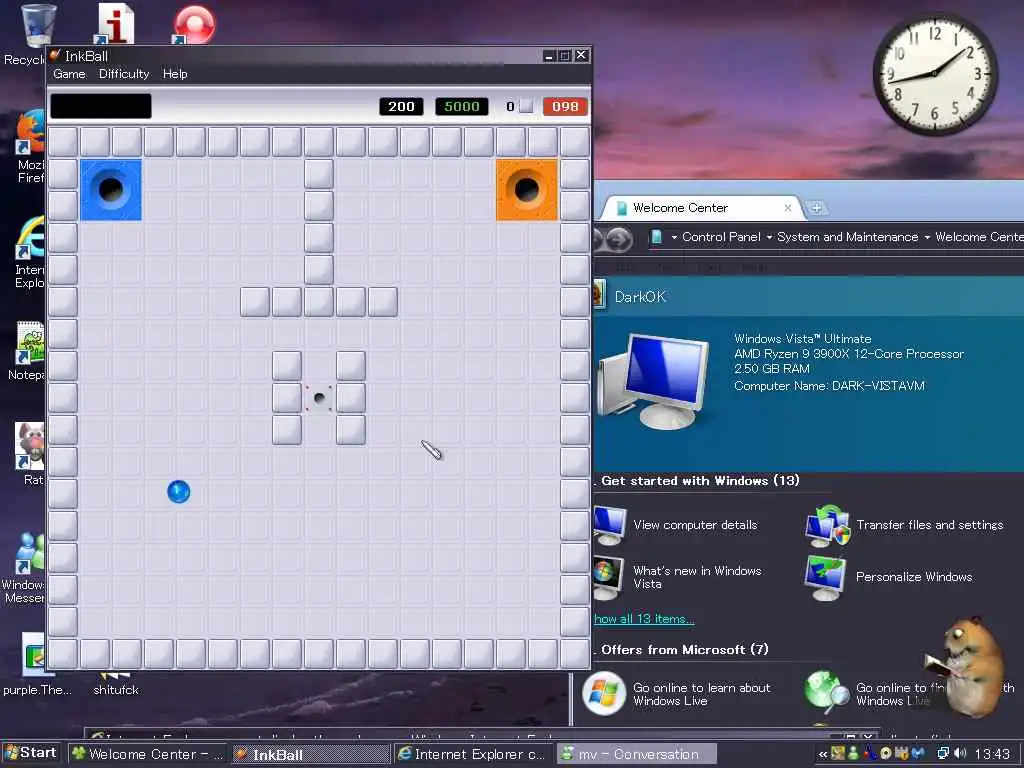Go to System and Maintenance breadcrumb
1024x768 pixels.
coord(847,237)
